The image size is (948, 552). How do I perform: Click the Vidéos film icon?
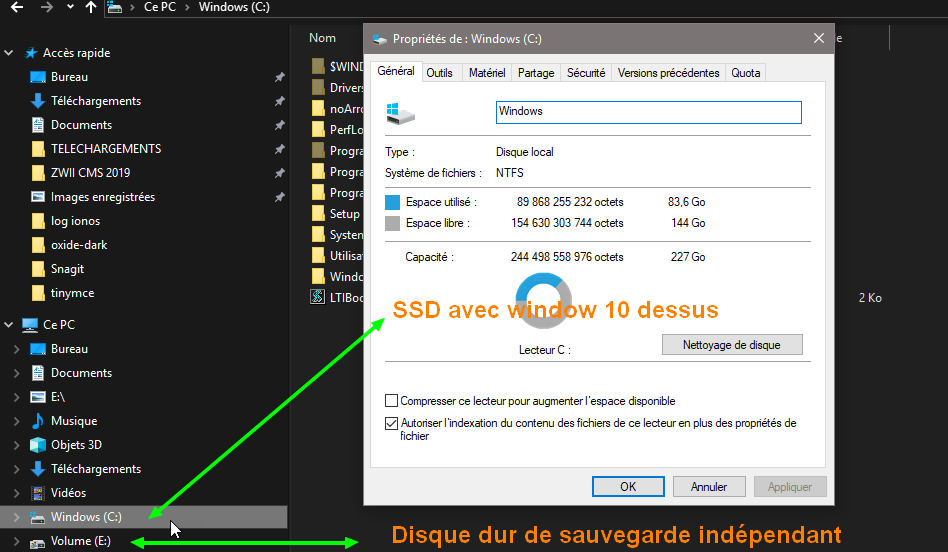click(x=38, y=493)
